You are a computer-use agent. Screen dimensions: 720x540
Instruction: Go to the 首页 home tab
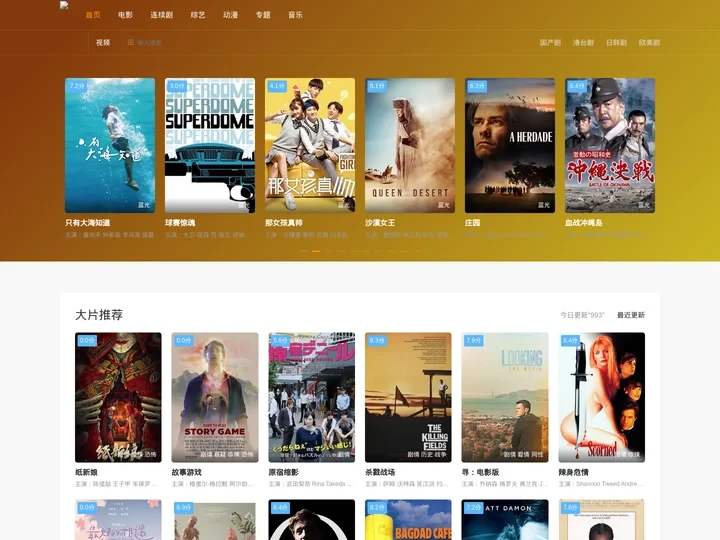93,15
